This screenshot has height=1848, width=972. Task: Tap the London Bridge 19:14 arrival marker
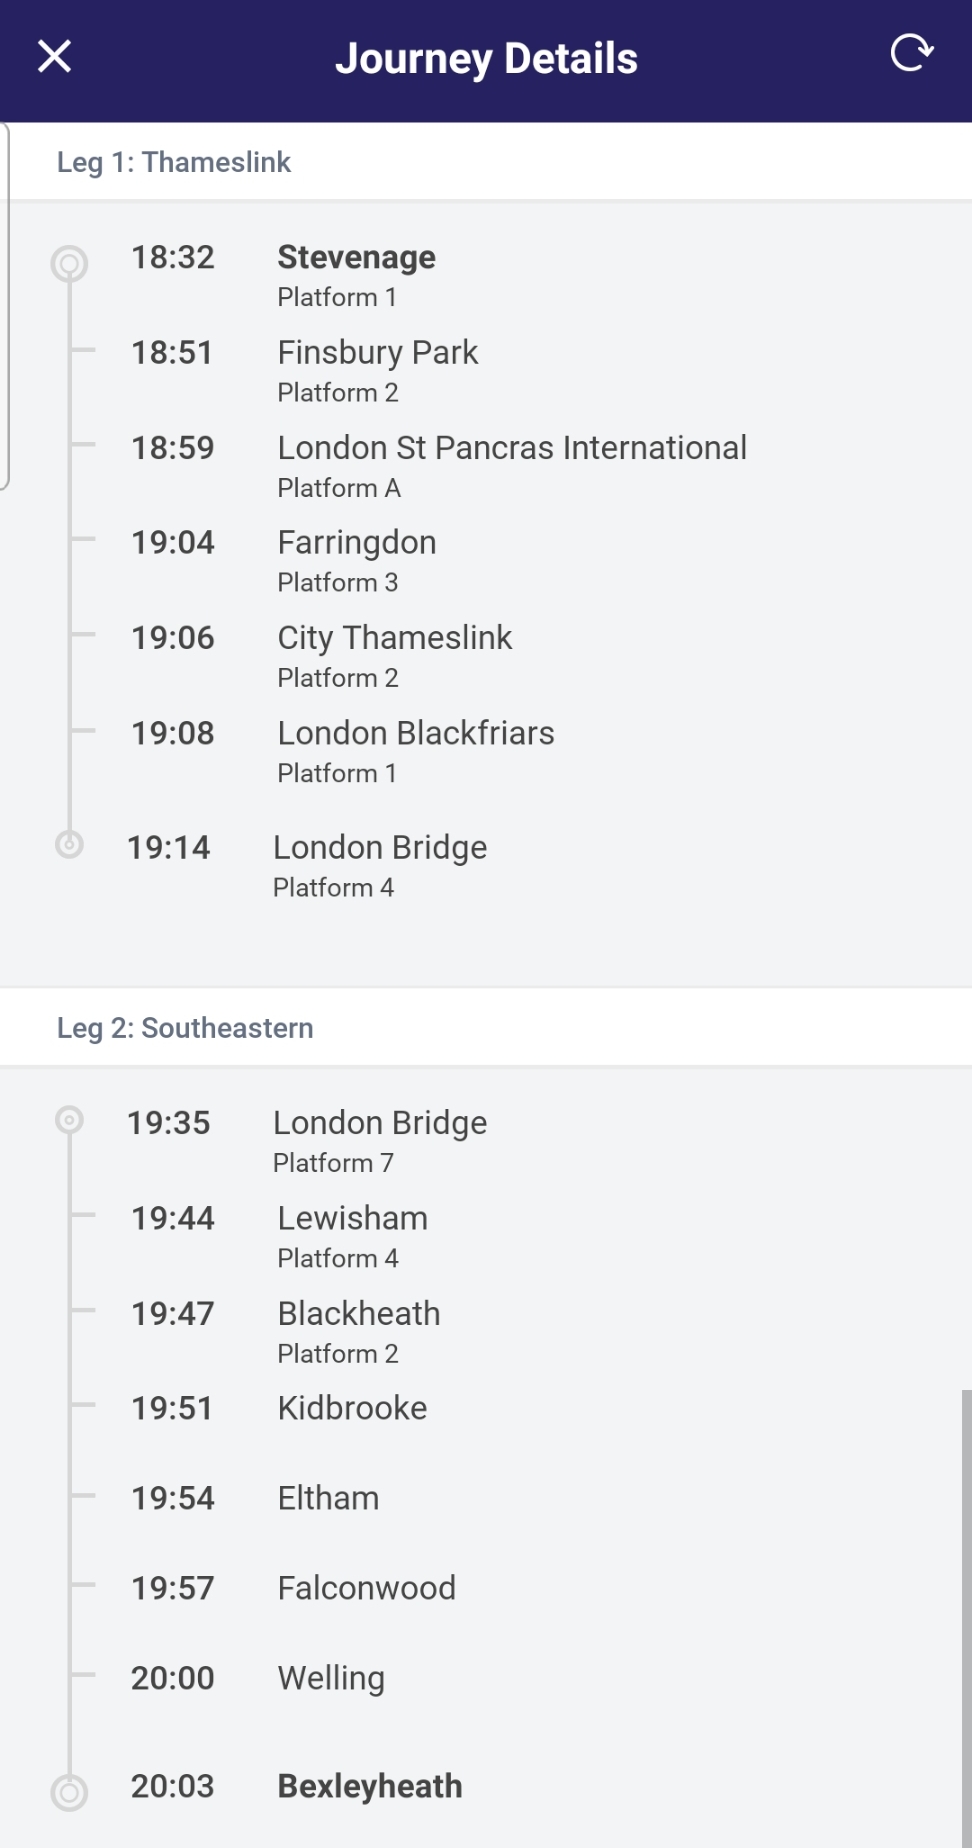[x=69, y=845]
